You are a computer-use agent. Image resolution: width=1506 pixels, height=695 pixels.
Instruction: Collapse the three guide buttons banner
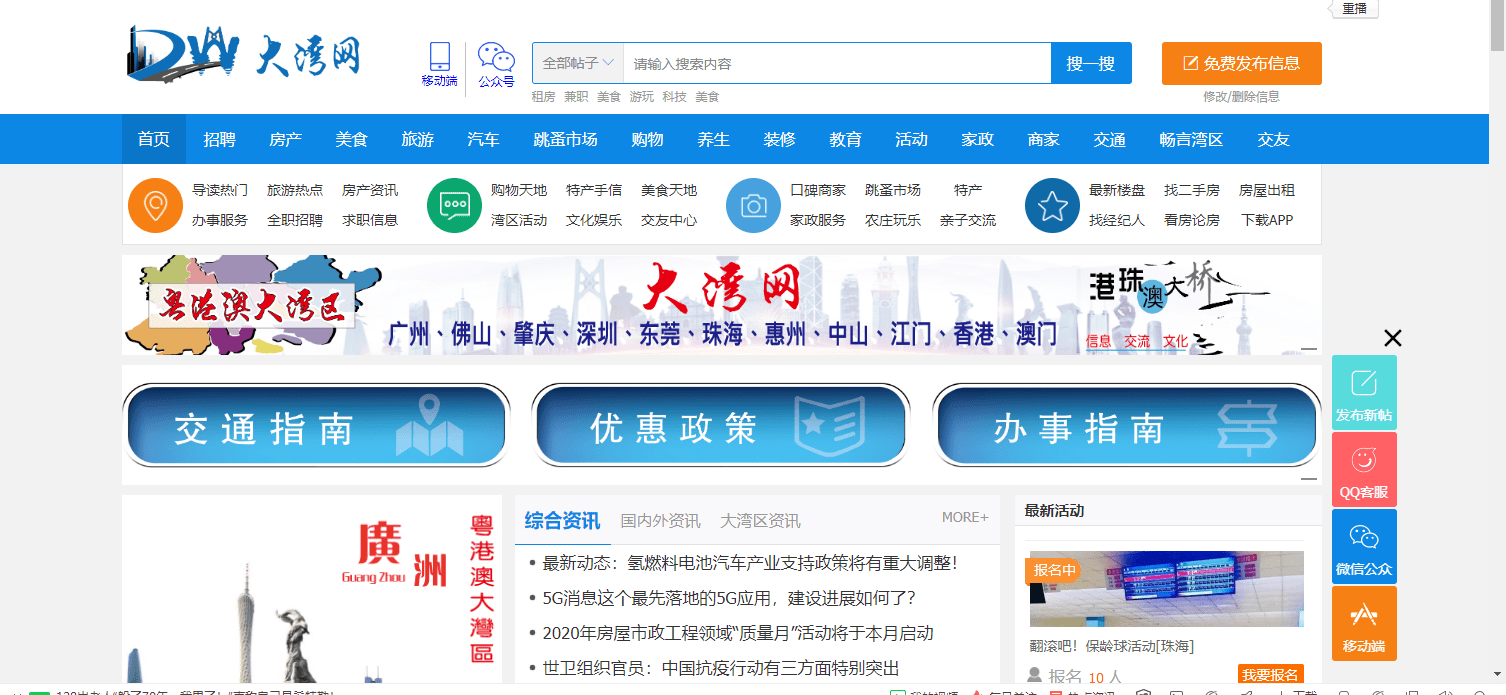coord(1308,479)
